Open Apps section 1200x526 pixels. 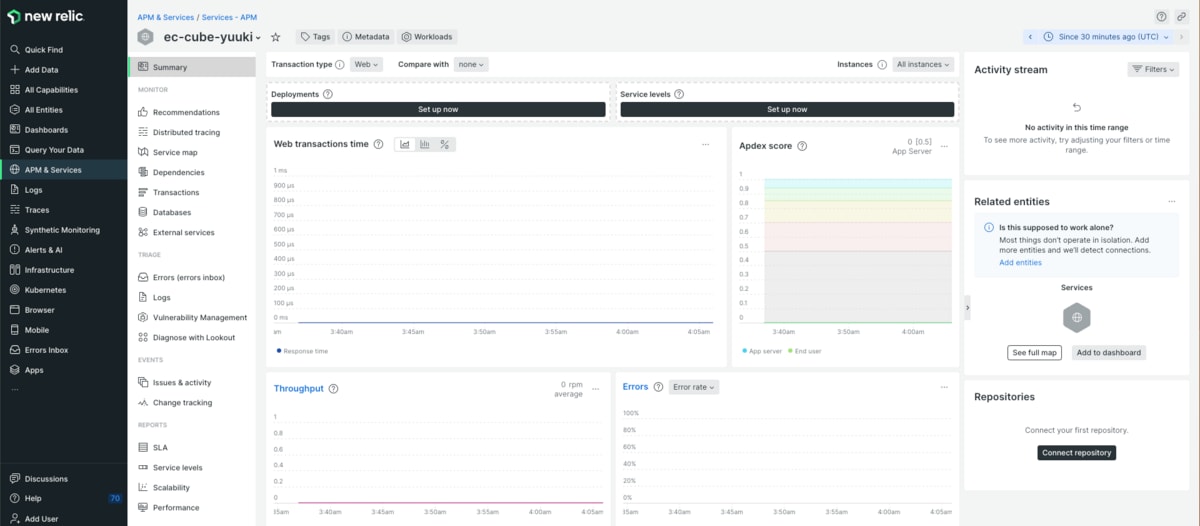tap(33, 370)
